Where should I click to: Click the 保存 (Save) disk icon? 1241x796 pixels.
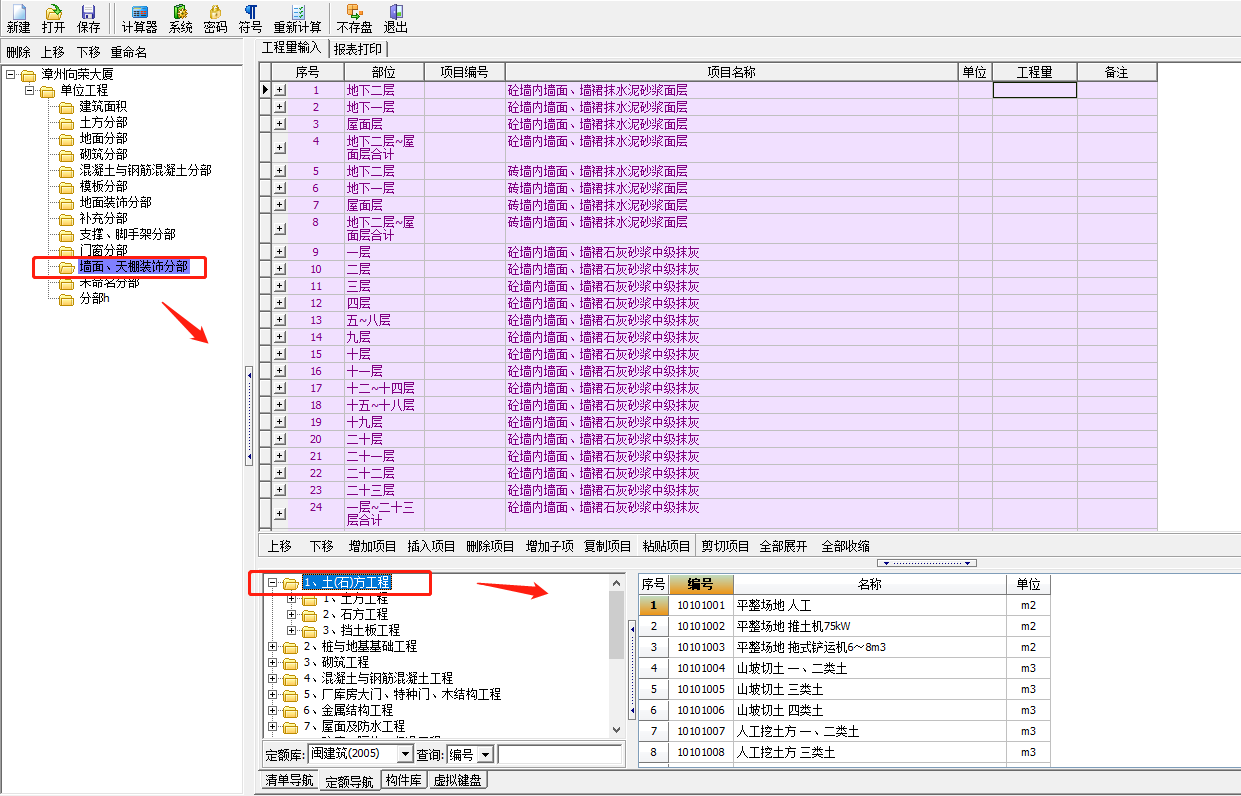(88, 12)
